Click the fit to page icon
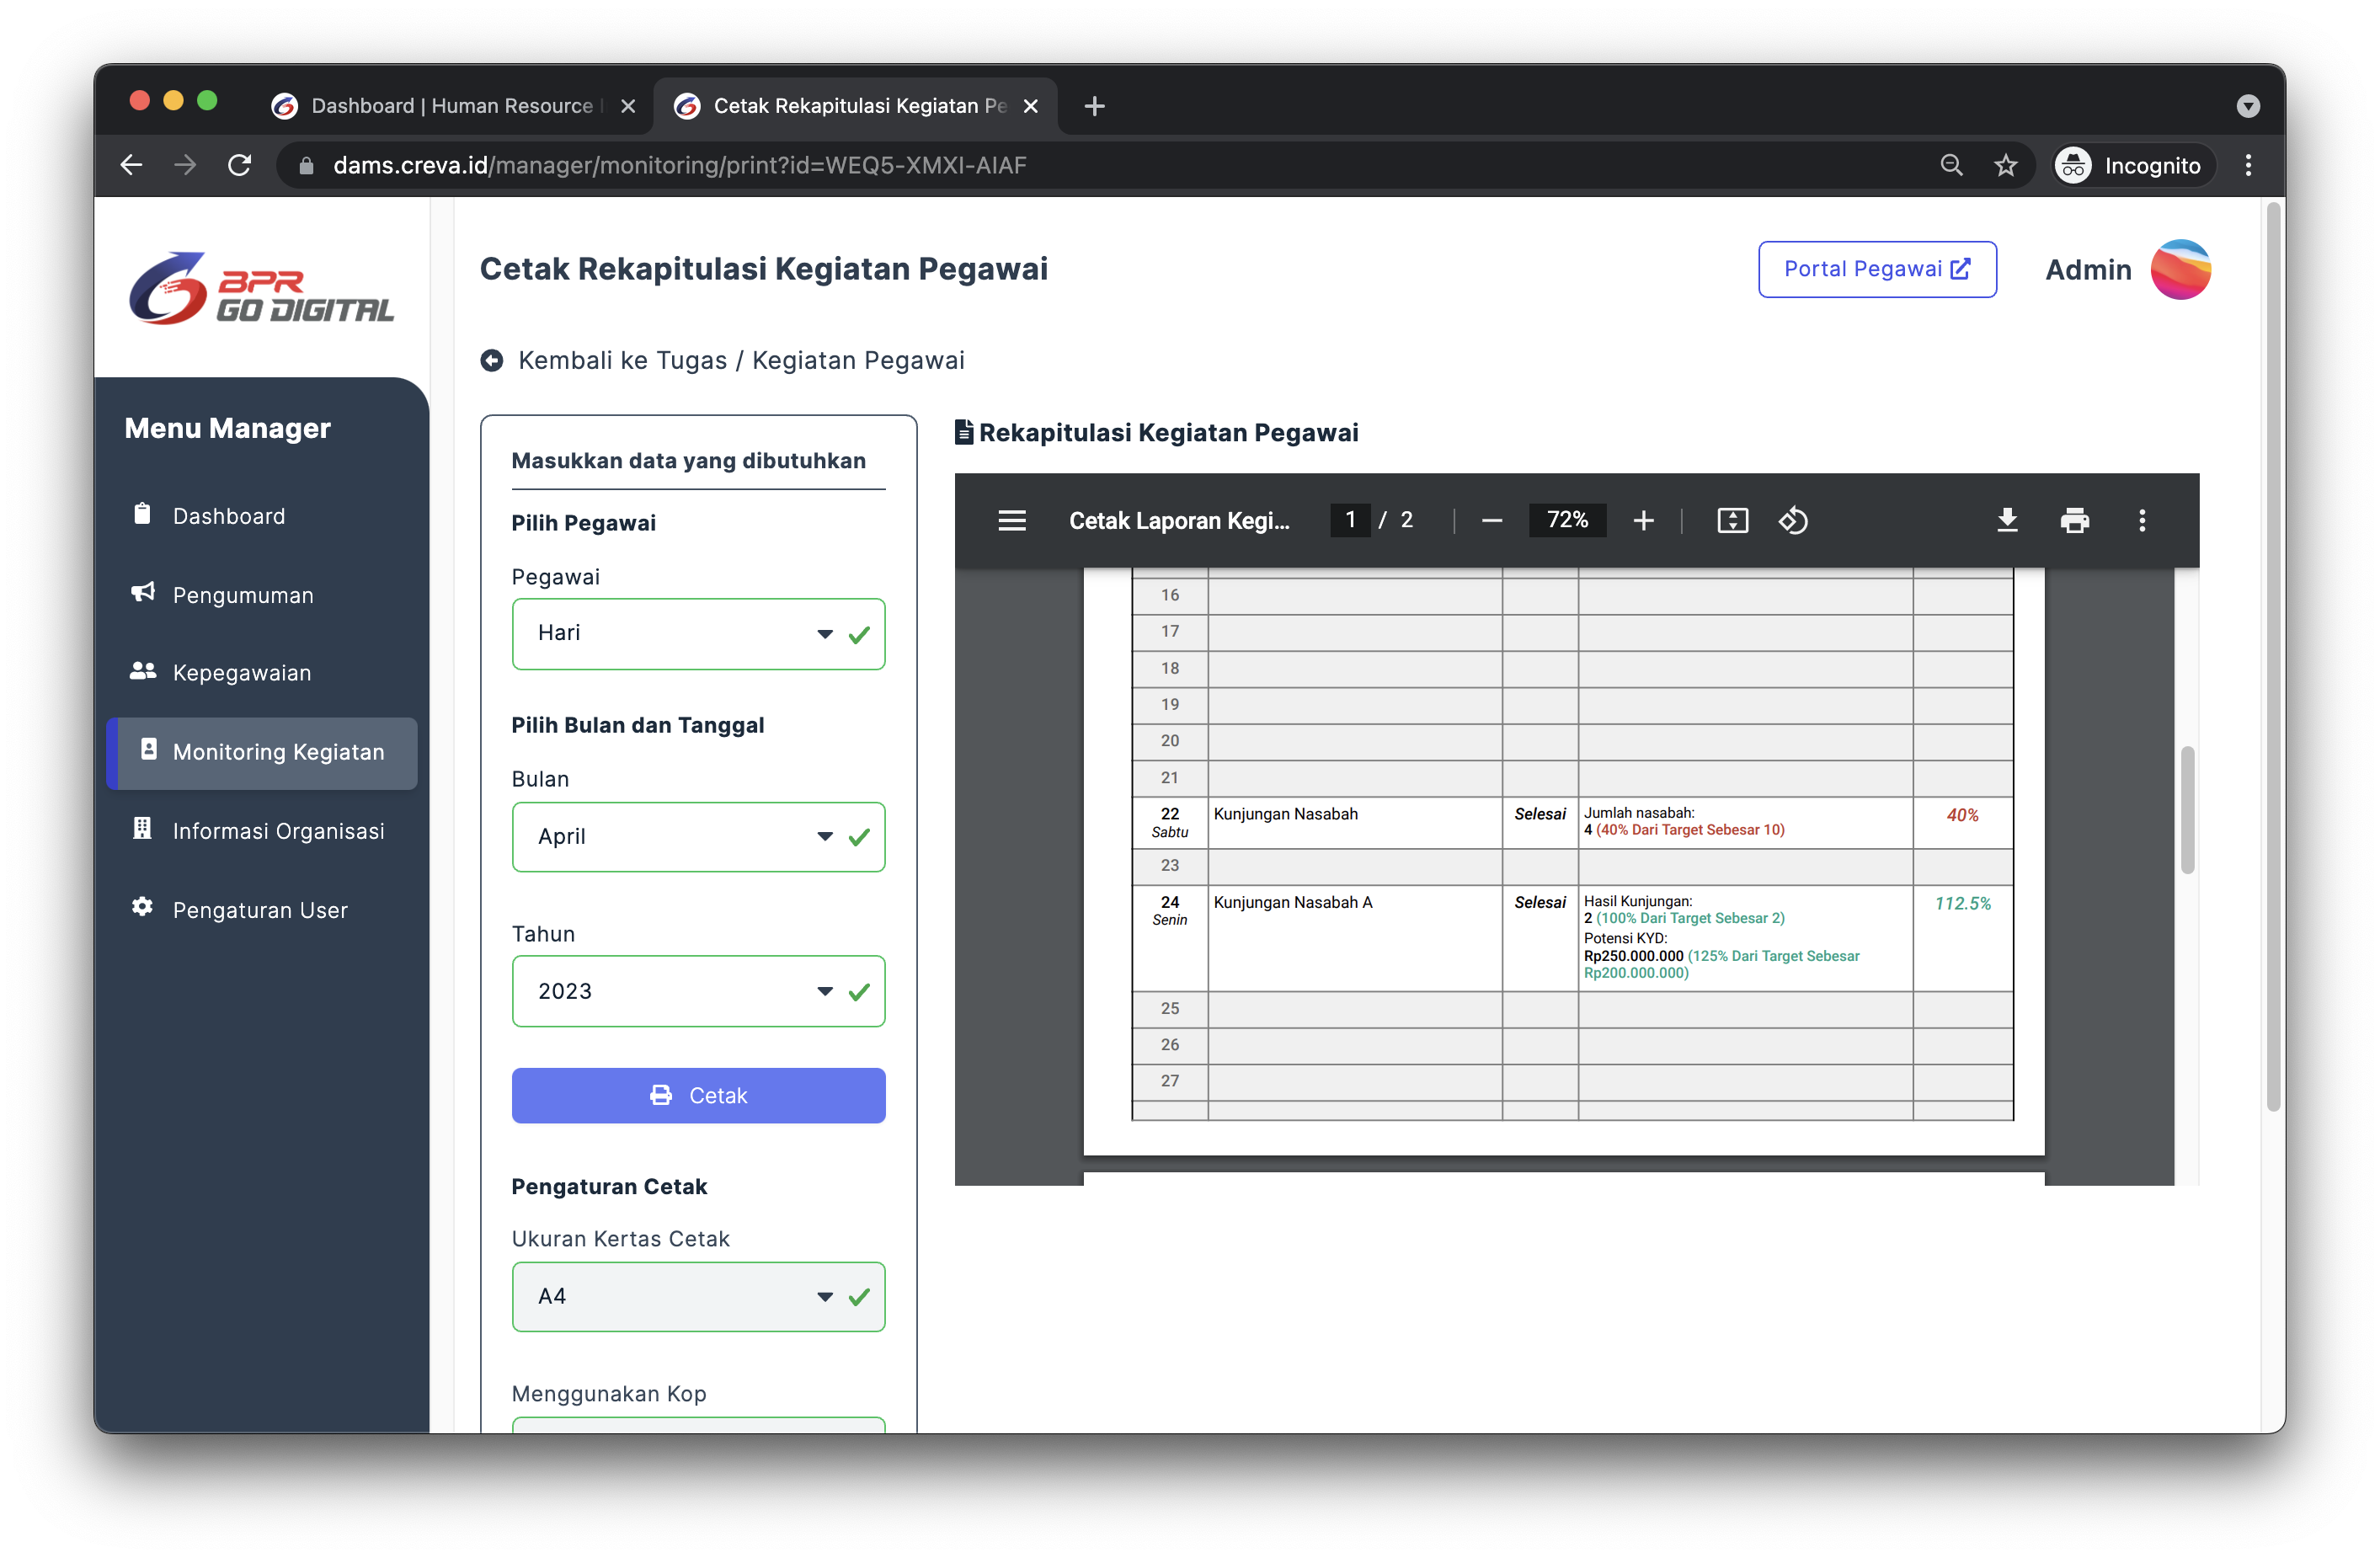The width and height of the screenshot is (2380, 1558). [1732, 520]
